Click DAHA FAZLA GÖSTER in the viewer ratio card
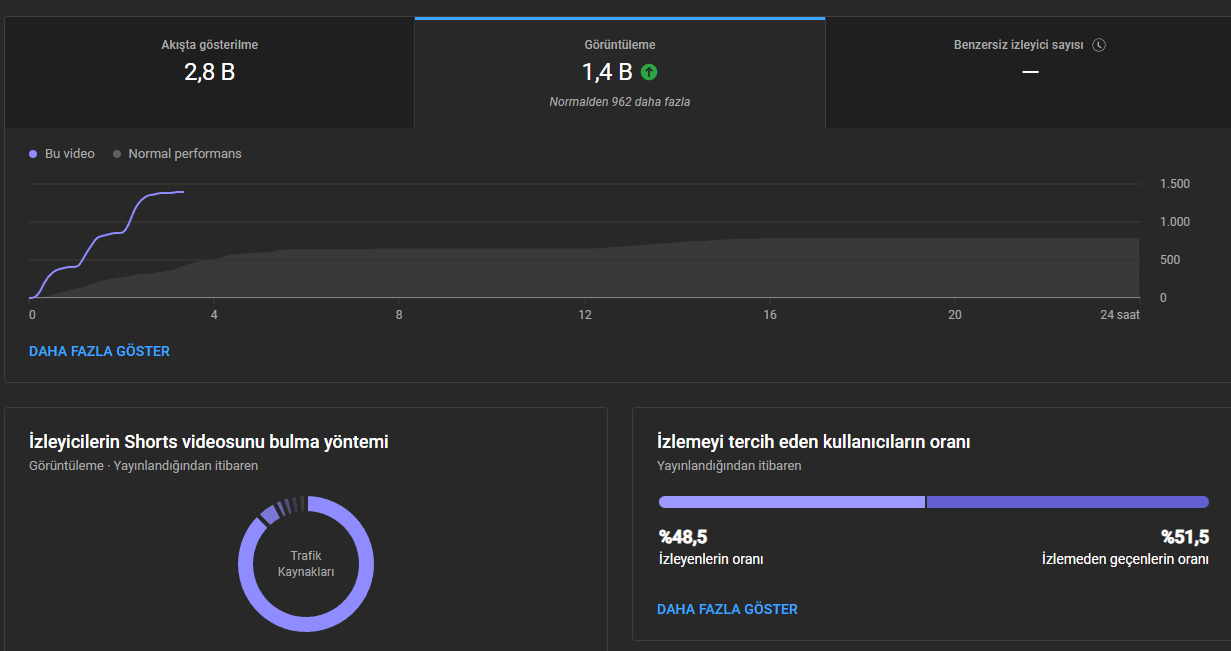 click(x=727, y=609)
